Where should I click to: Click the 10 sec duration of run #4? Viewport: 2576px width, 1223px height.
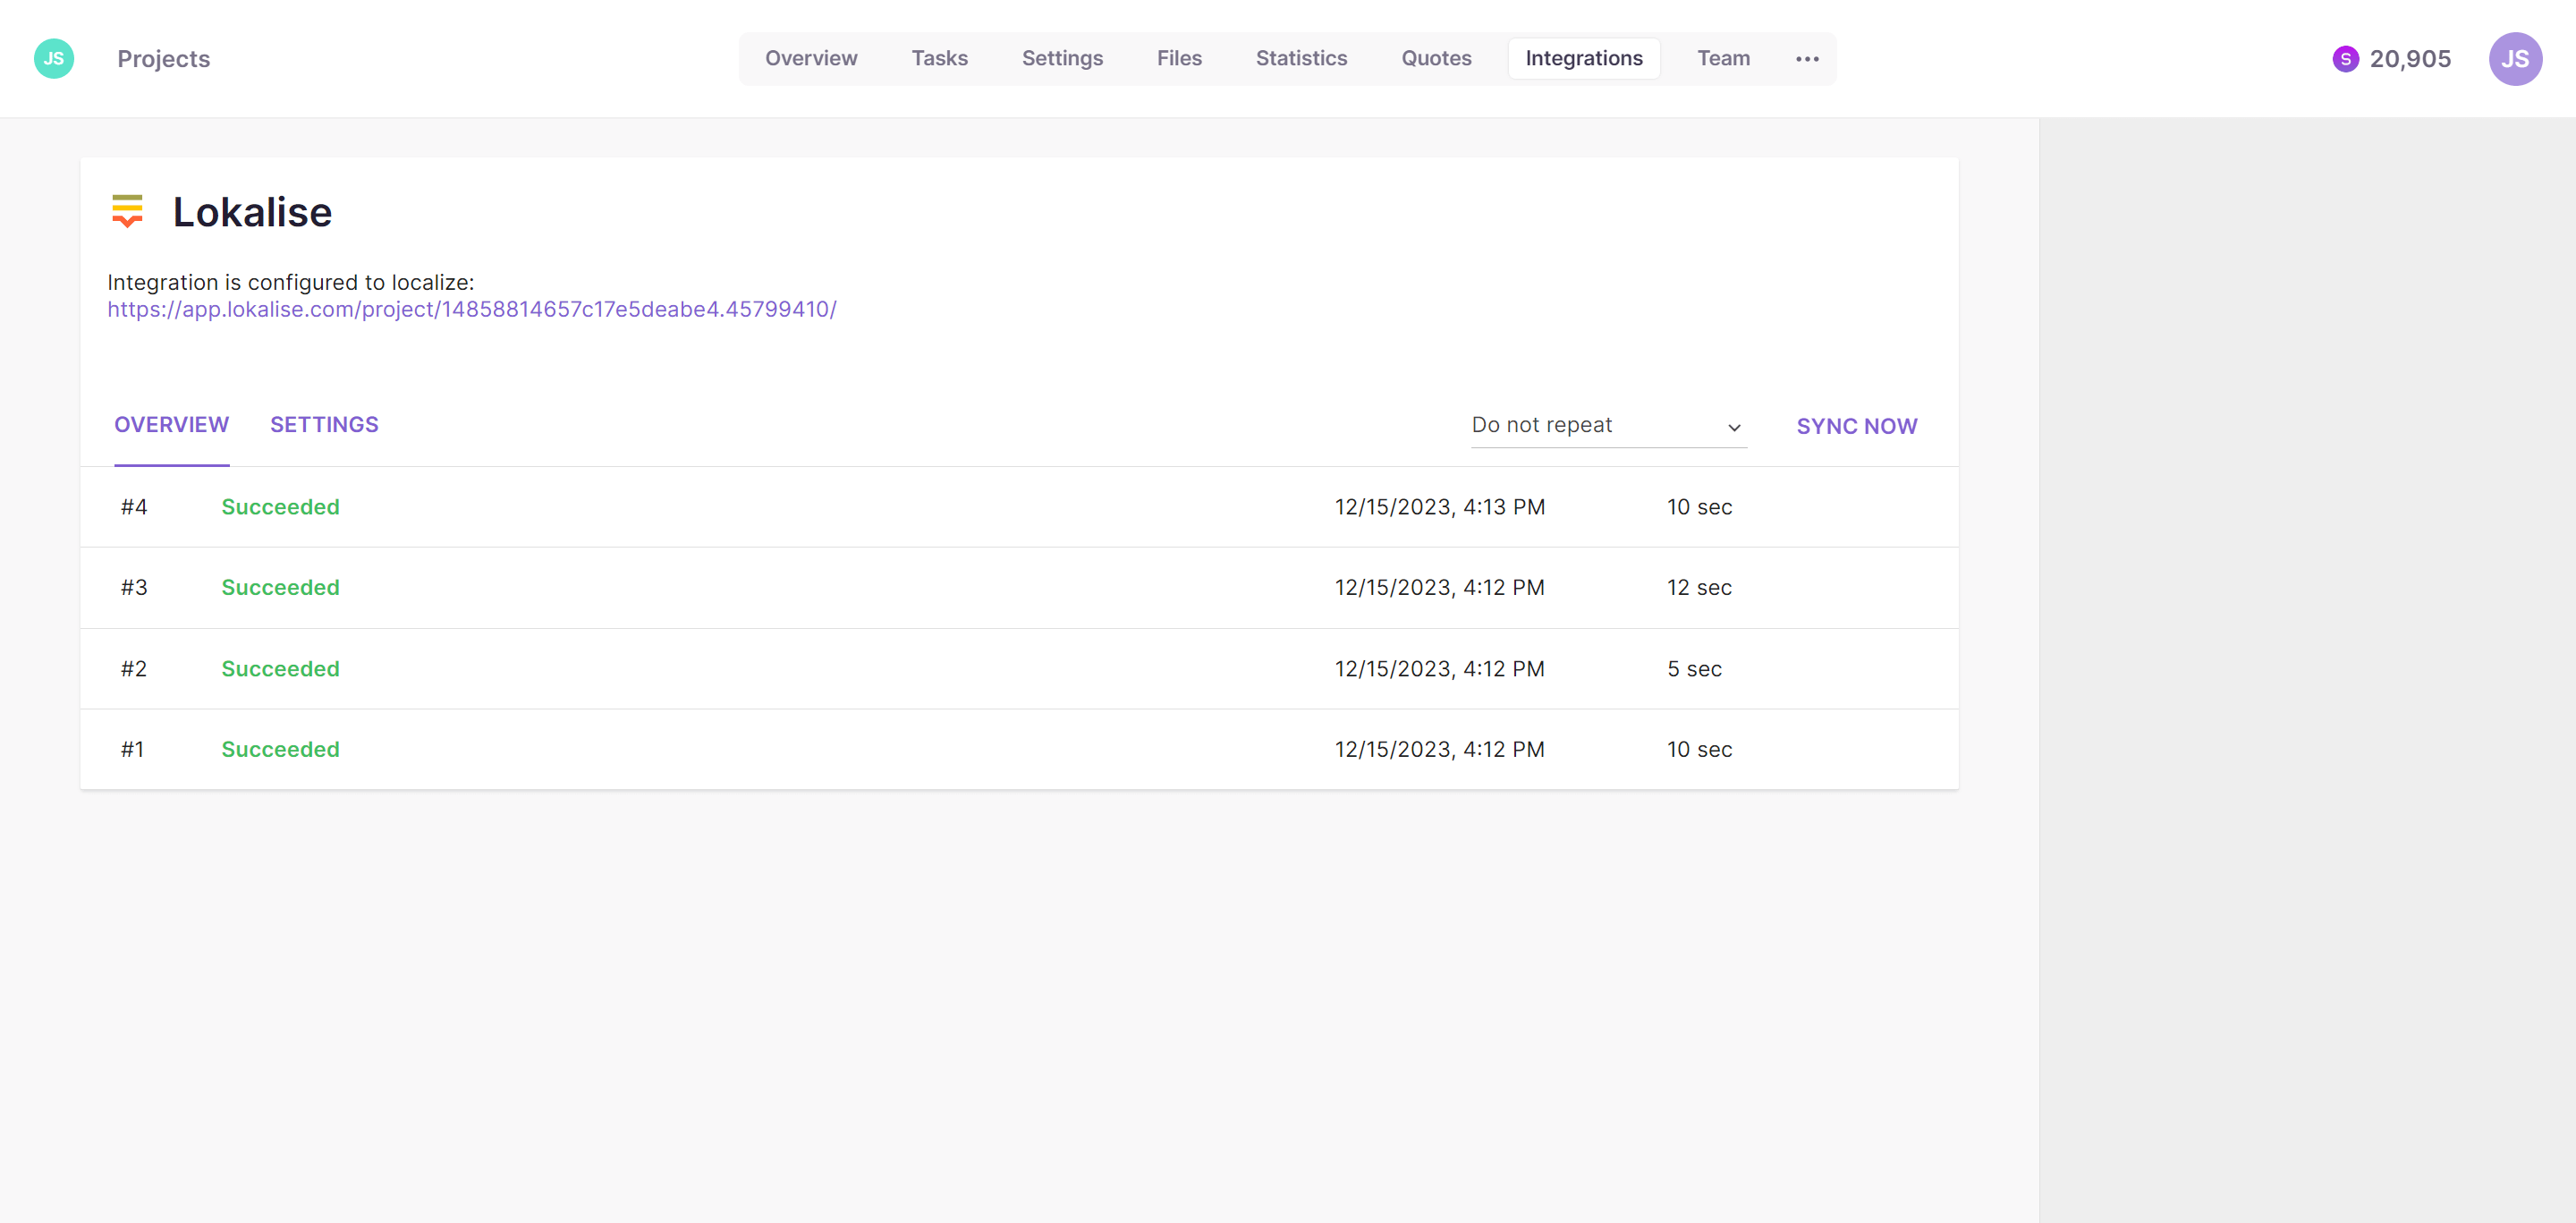1699,507
